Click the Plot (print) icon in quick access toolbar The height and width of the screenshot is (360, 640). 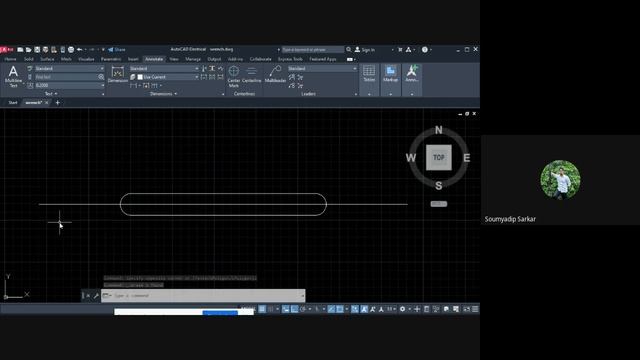(x=71, y=49)
